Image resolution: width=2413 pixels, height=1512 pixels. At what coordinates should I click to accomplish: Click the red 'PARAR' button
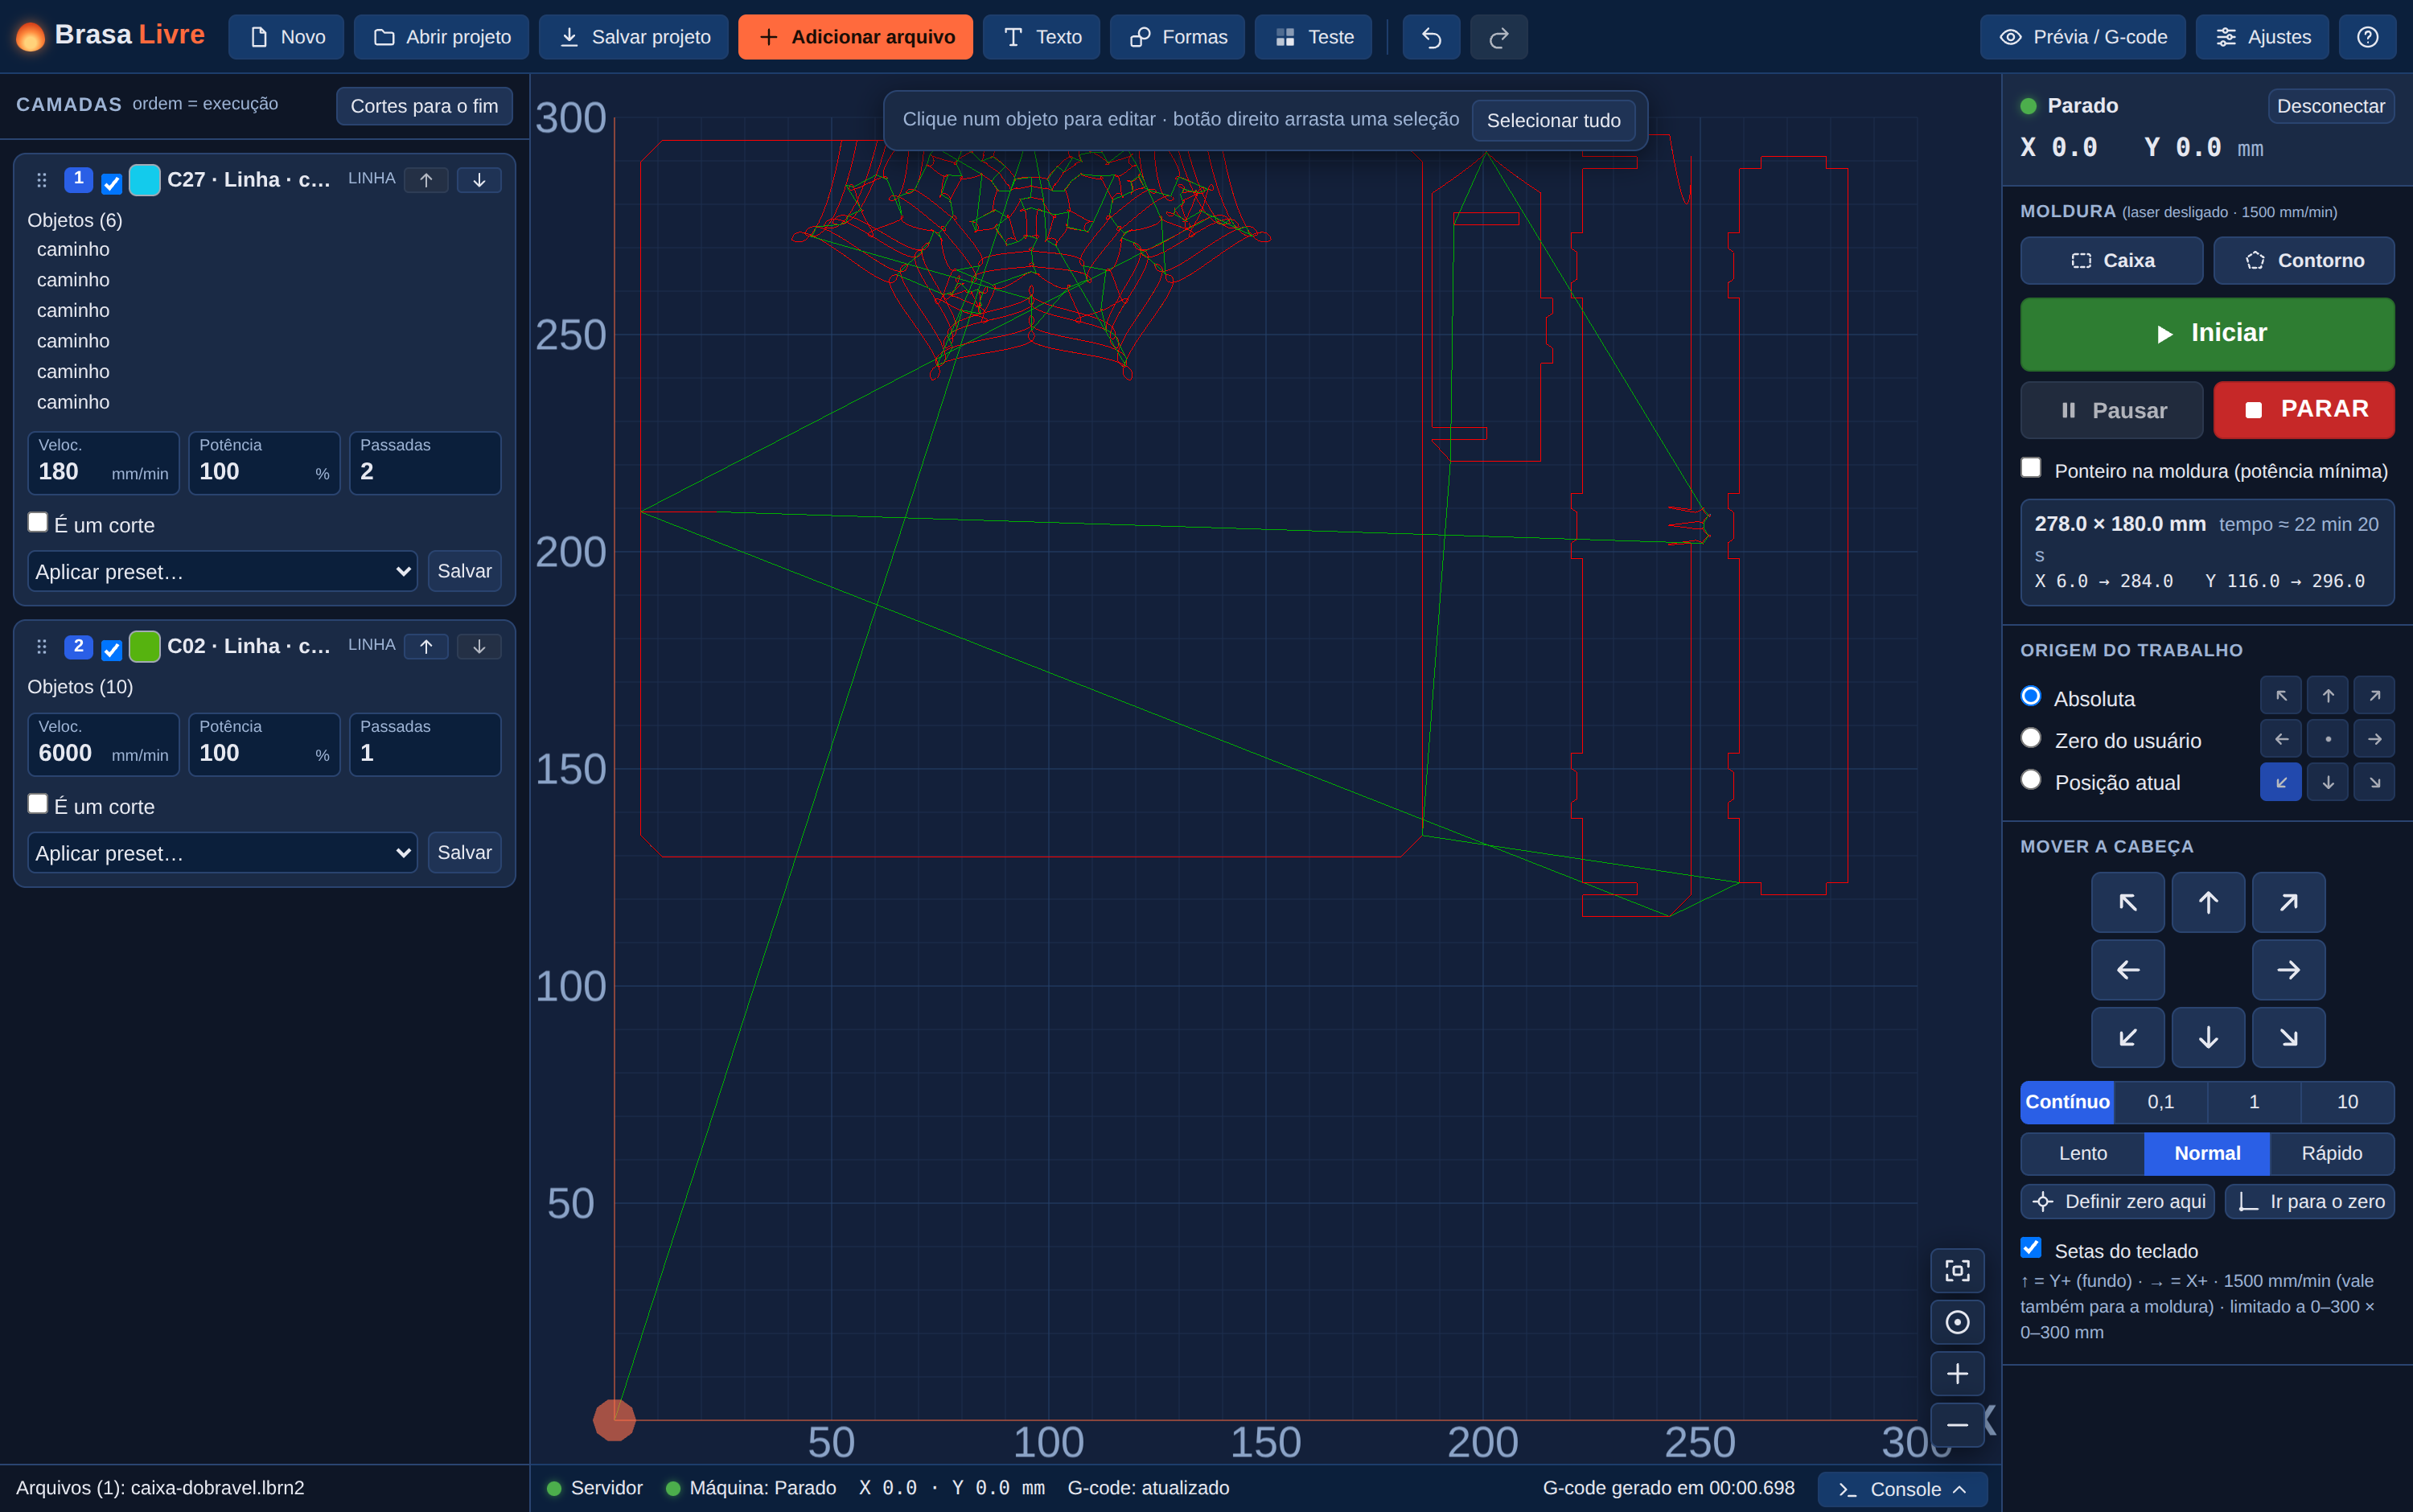pos(2304,410)
